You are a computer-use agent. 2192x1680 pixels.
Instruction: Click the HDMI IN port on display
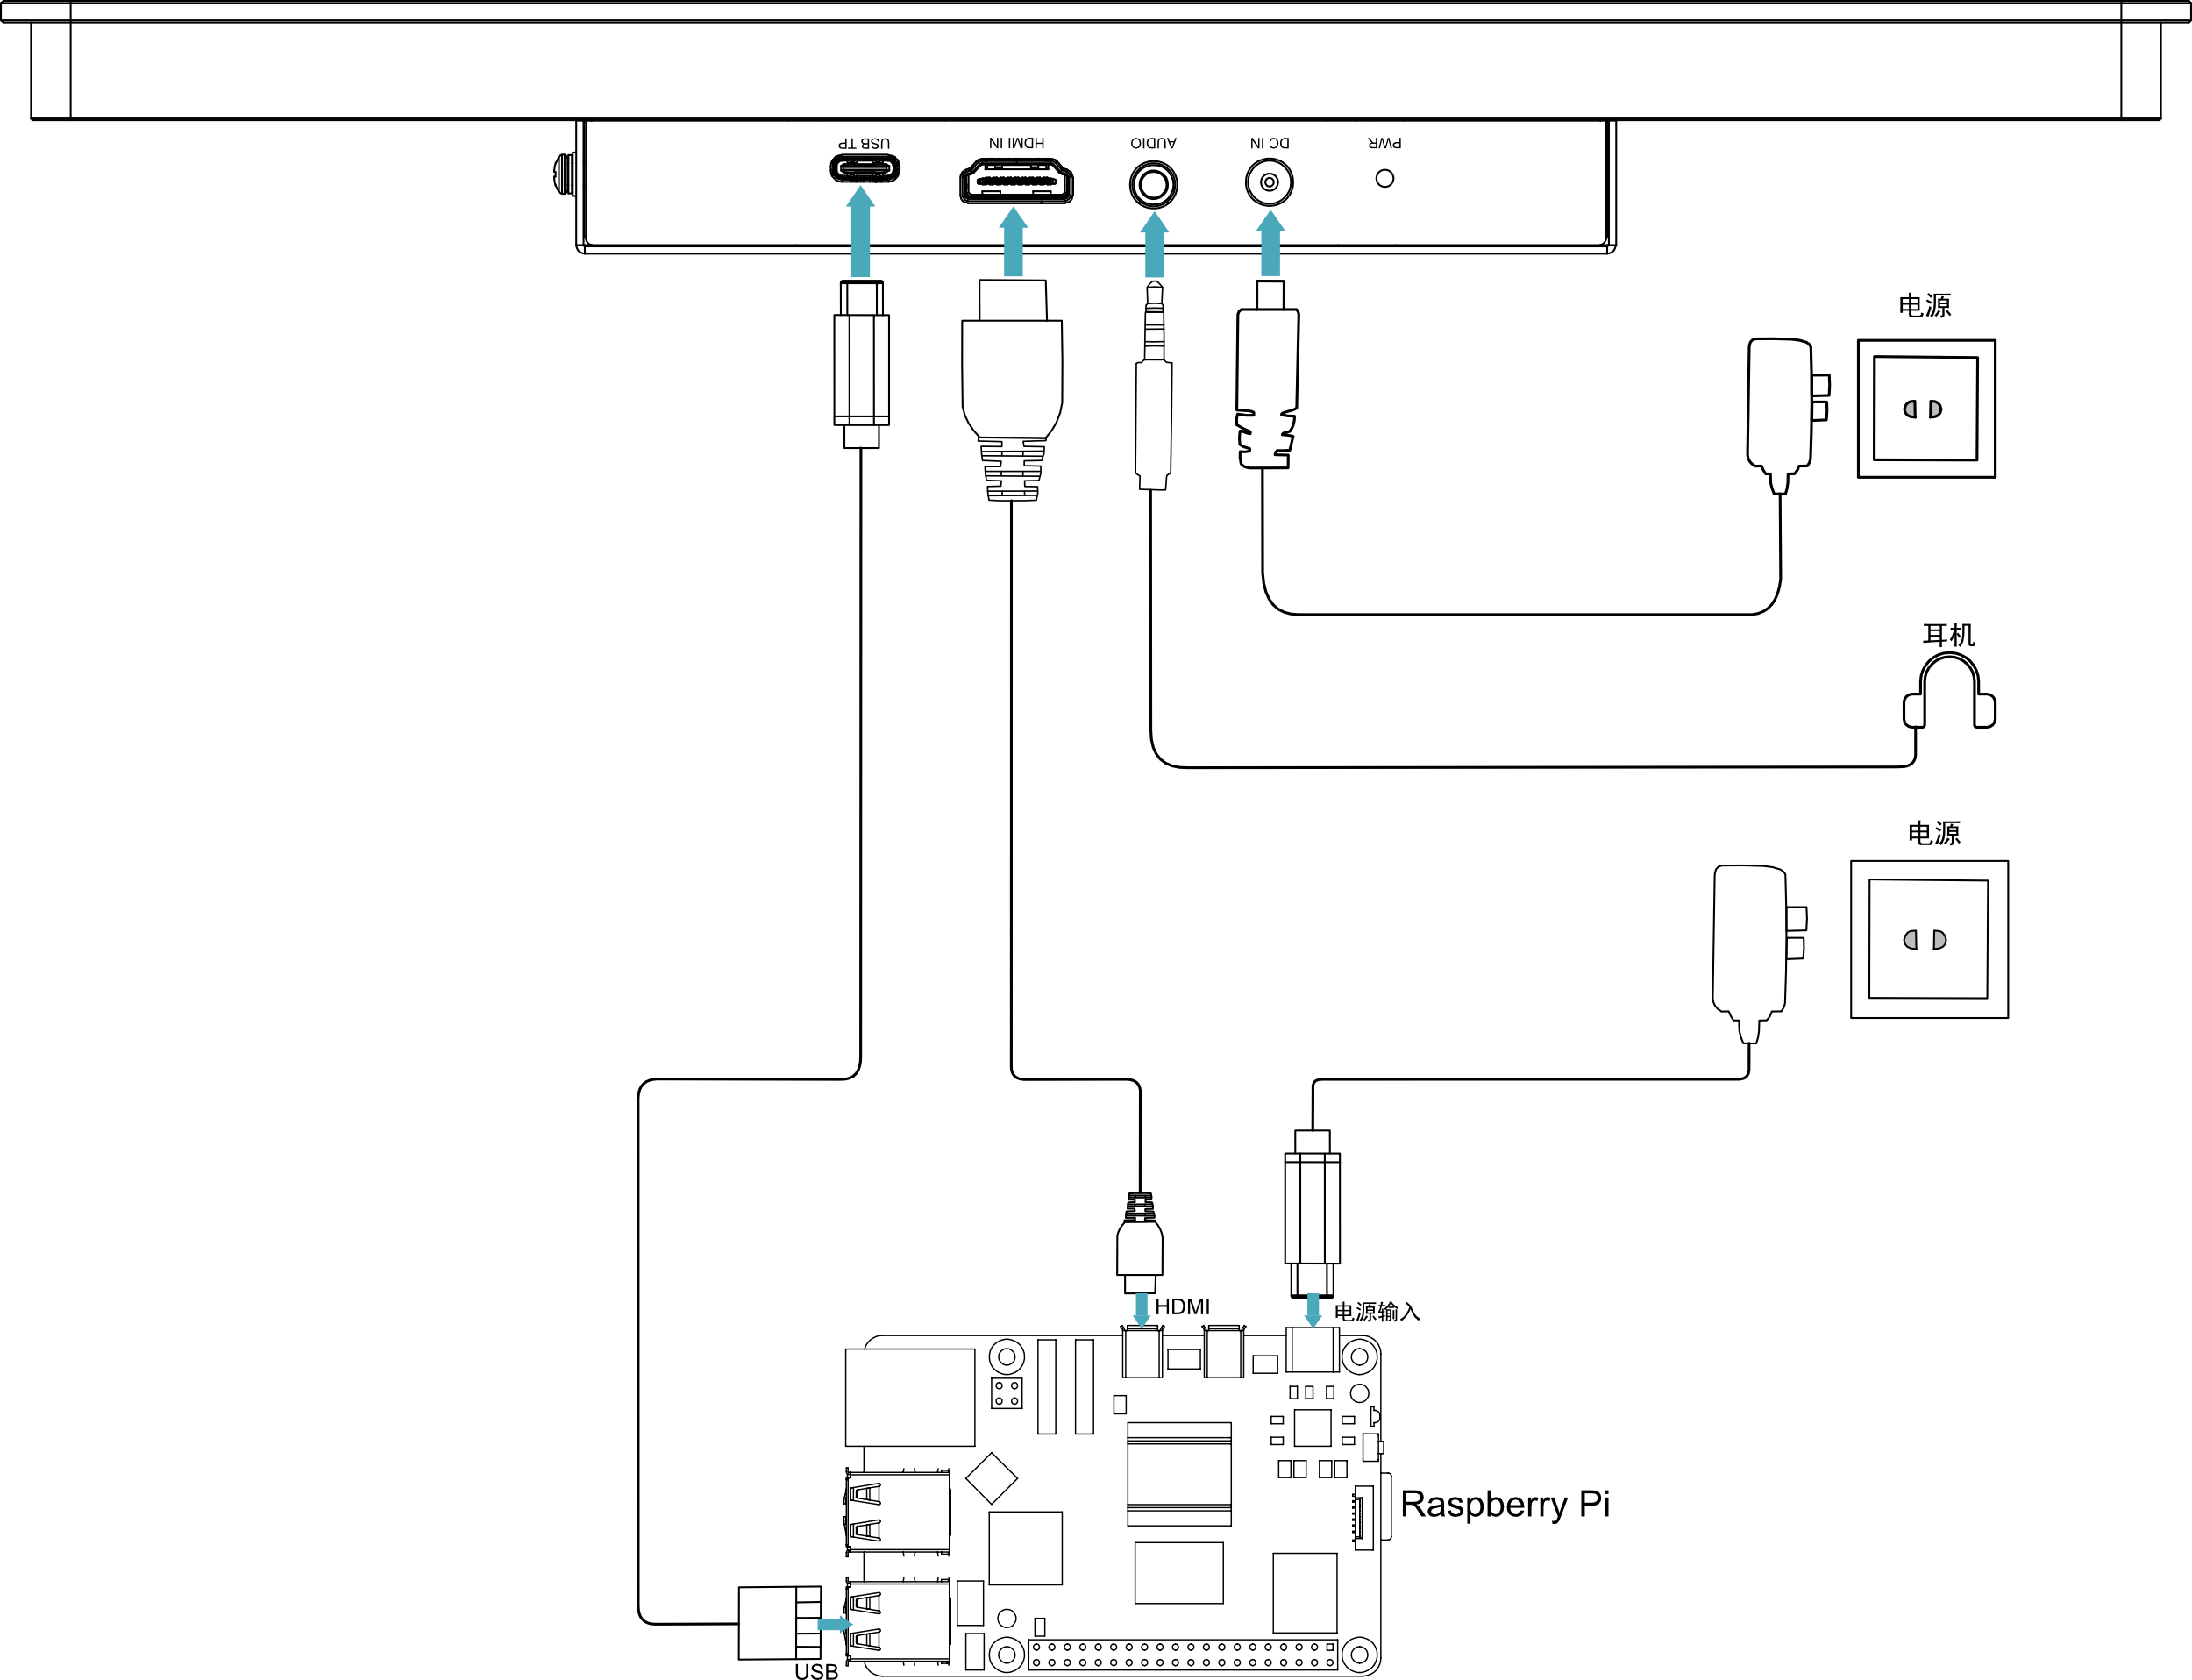[x=1016, y=182]
